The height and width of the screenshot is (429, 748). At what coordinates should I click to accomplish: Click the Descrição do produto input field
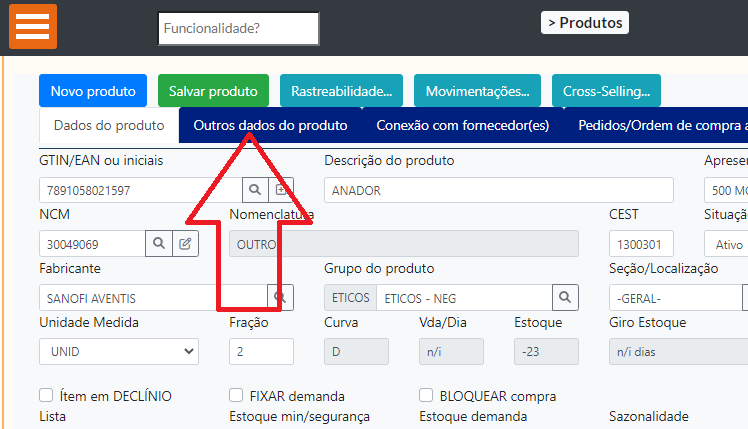pyautogui.click(x=498, y=190)
